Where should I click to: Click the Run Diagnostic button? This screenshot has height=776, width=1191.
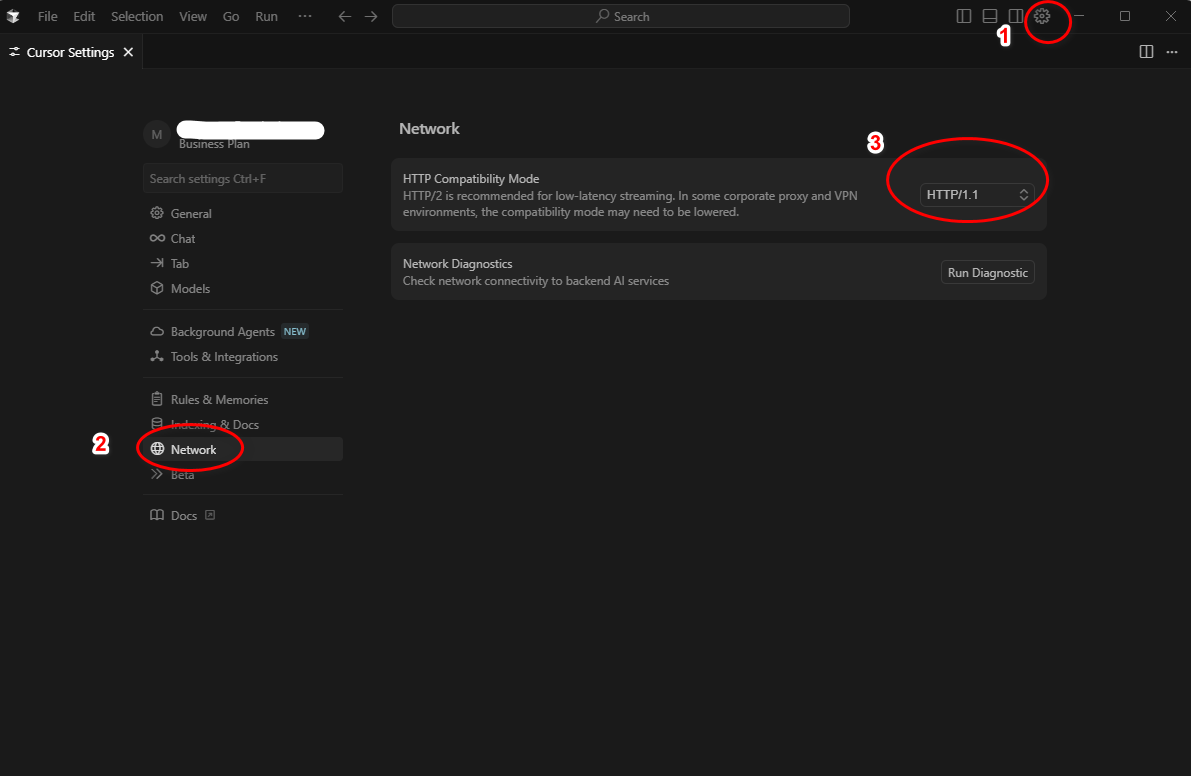[x=987, y=273]
